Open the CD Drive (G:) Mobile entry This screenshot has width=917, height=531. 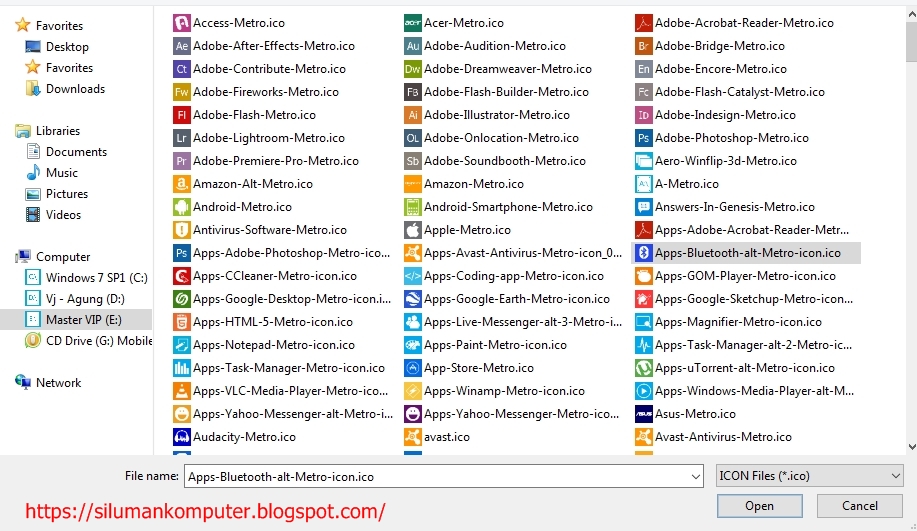[x=88, y=341]
